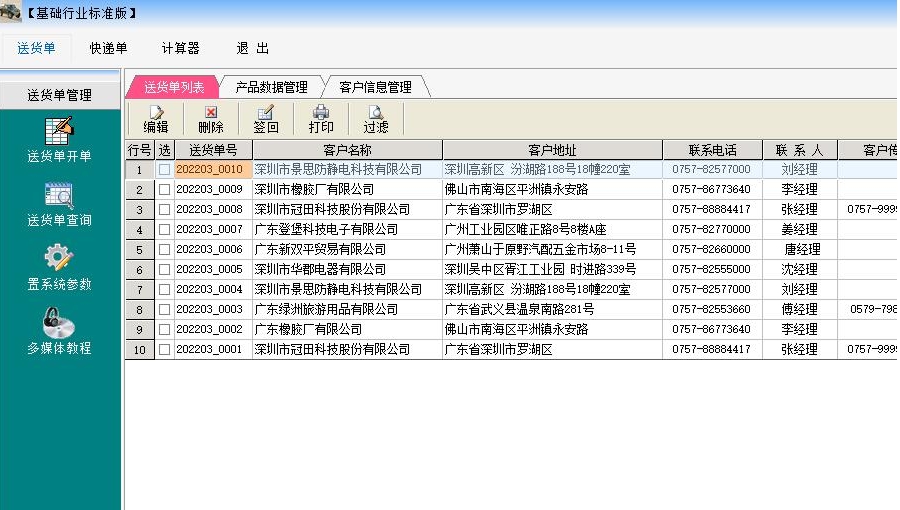900x510 pixels.
Task: Click address 广州萧山于原野汽配五金市场8-11号
Action: coord(540,250)
